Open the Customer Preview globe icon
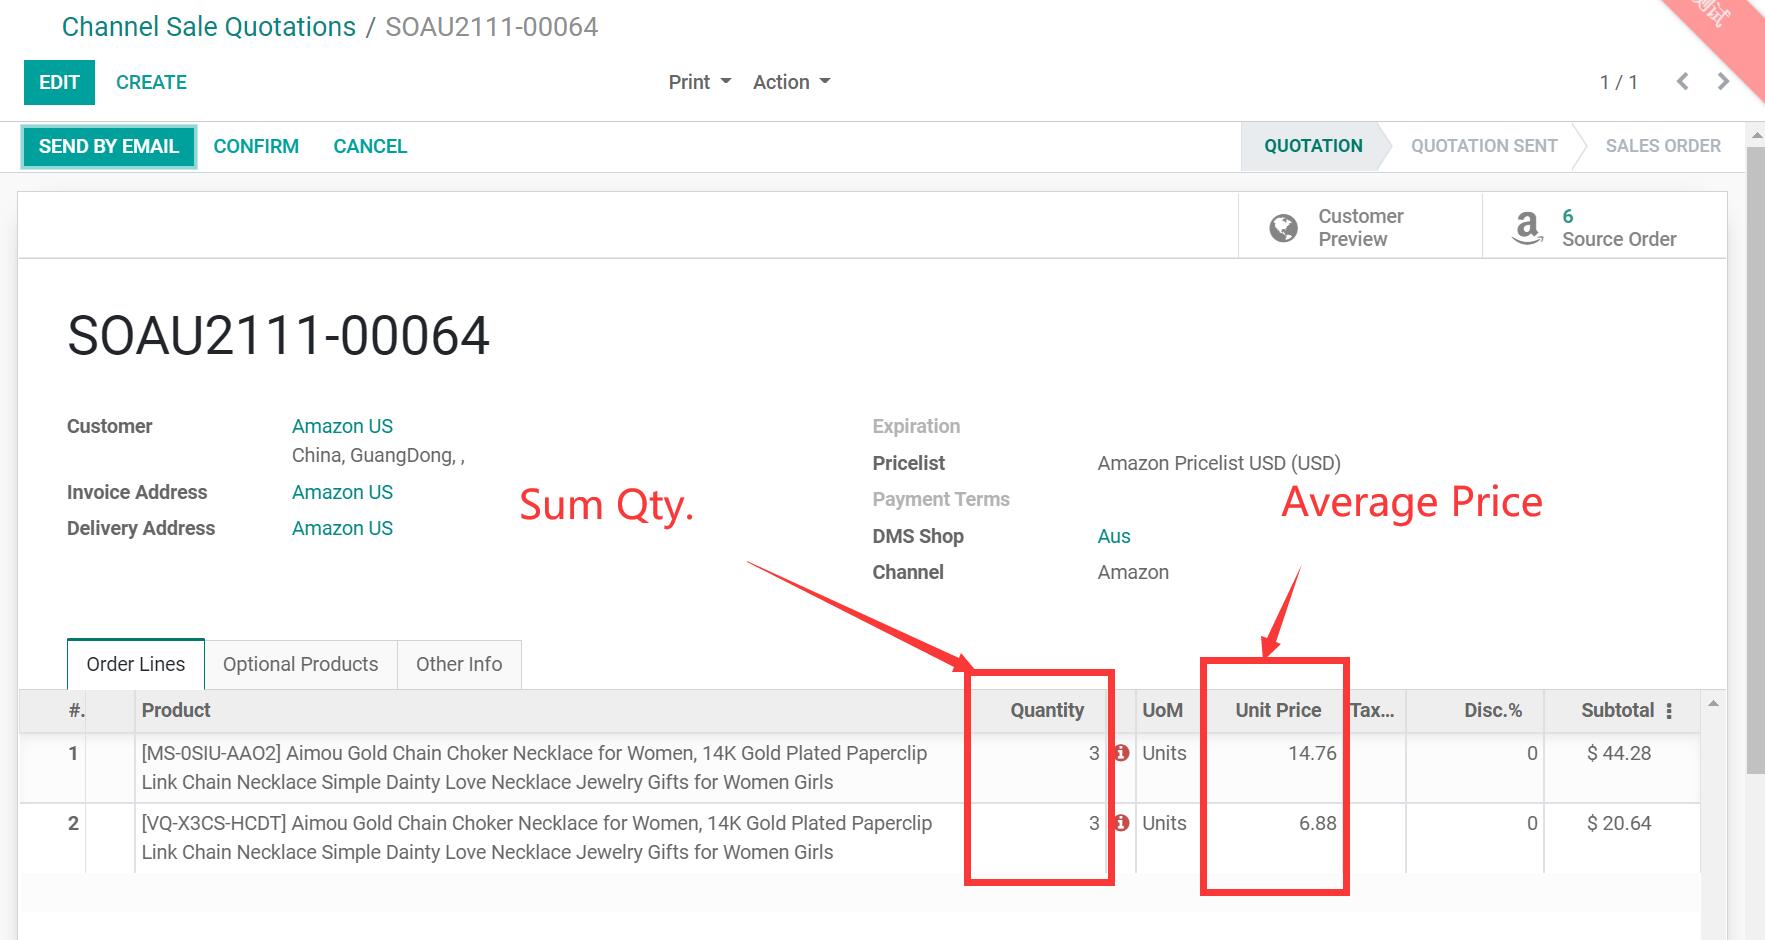The height and width of the screenshot is (940, 1765). click(x=1283, y=228)
